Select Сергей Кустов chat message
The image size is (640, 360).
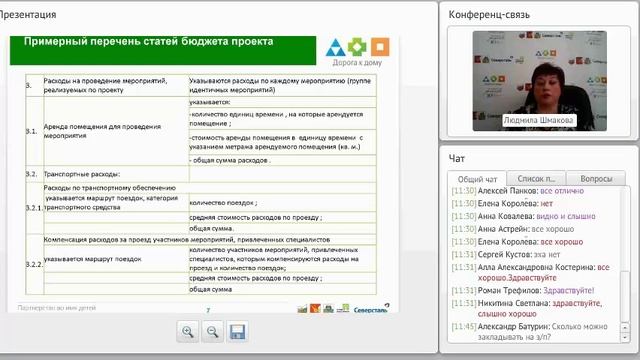tap(506, 254)
